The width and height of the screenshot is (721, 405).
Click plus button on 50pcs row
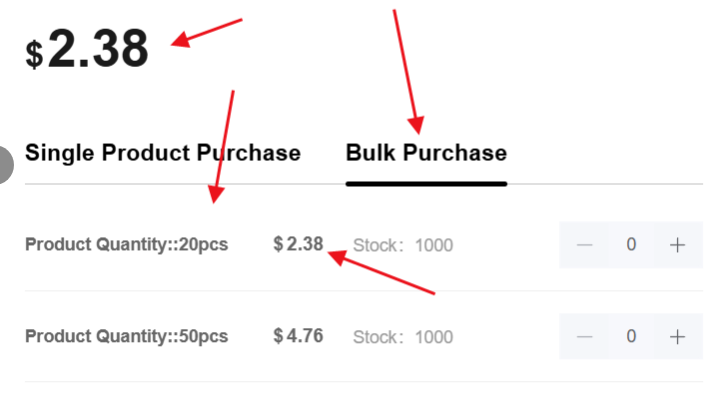tap(677, 336)
